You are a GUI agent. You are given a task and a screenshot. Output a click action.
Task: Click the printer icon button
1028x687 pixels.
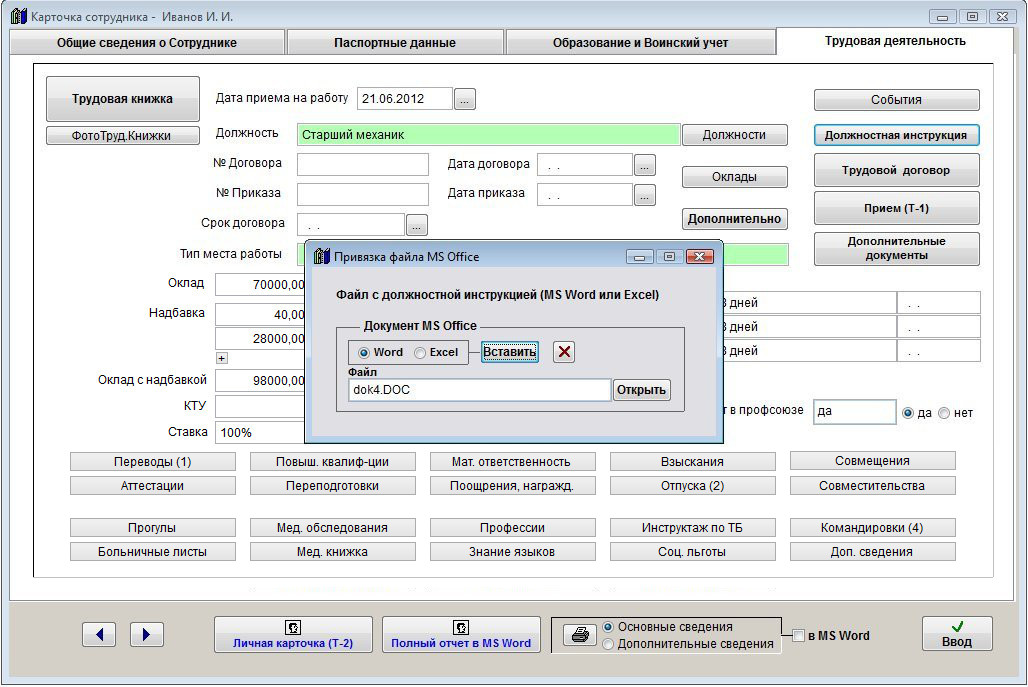click(578, 635)
